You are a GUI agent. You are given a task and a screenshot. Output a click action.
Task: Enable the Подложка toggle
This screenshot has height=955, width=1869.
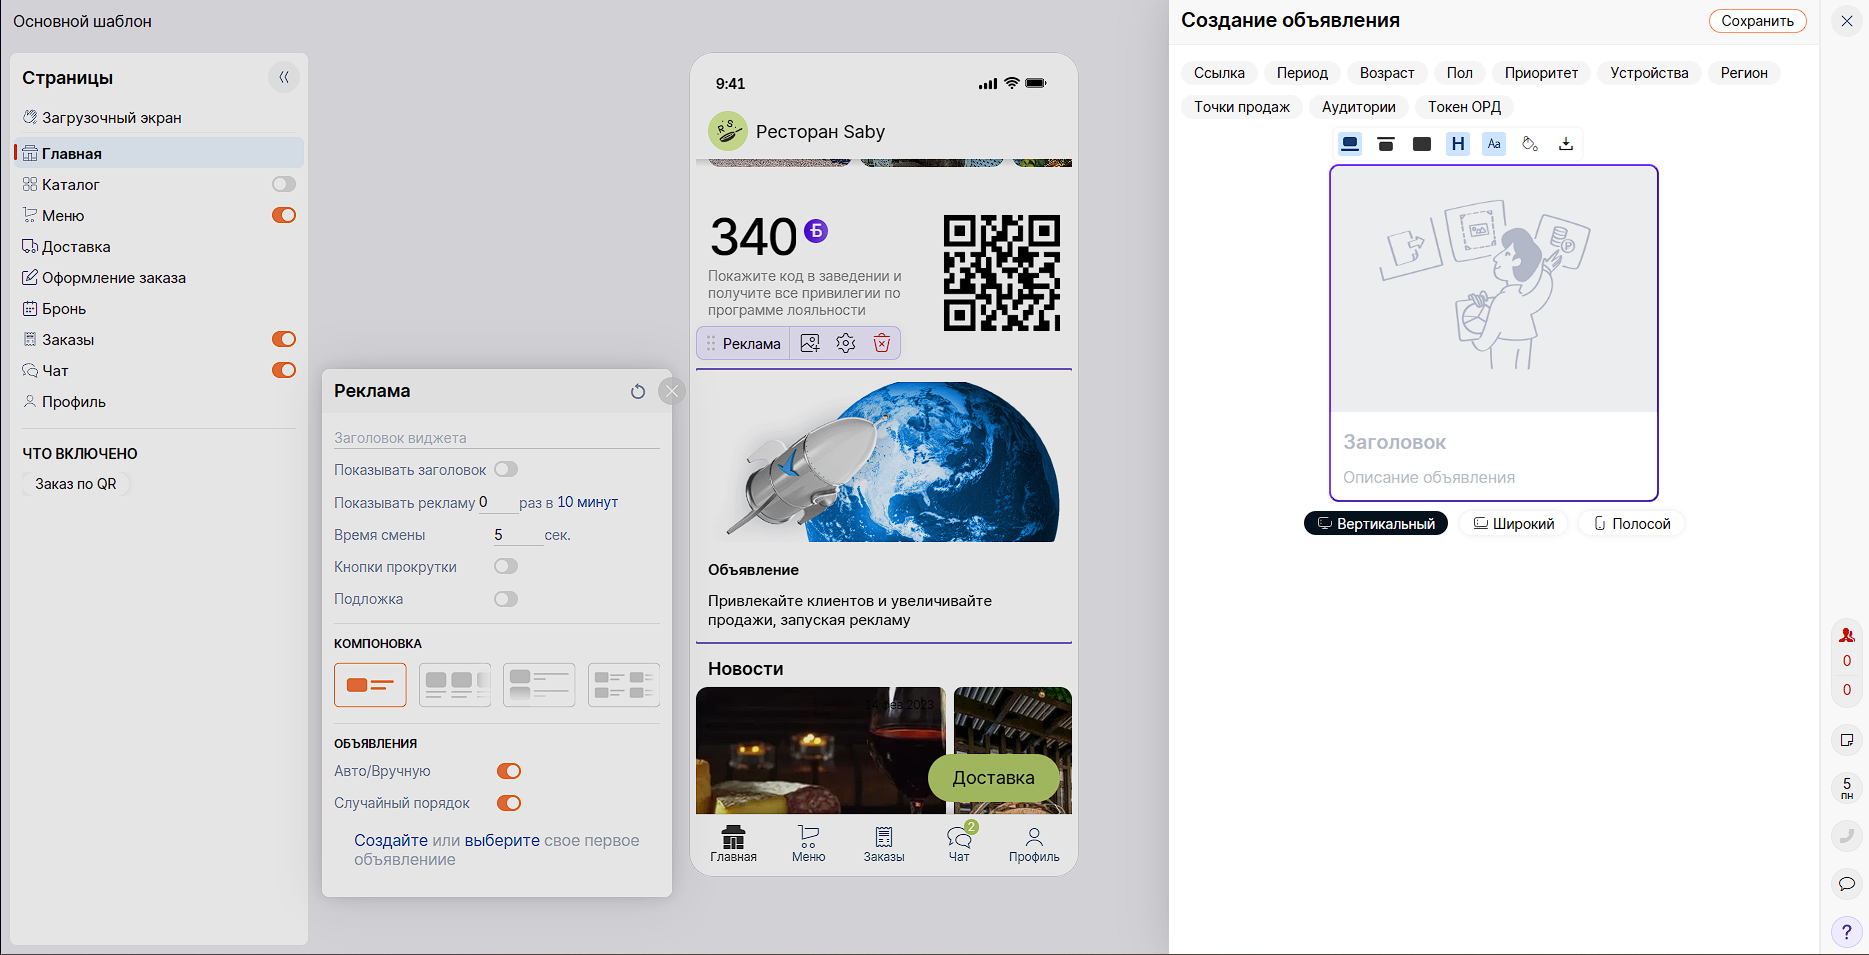[x=506, y=599]
